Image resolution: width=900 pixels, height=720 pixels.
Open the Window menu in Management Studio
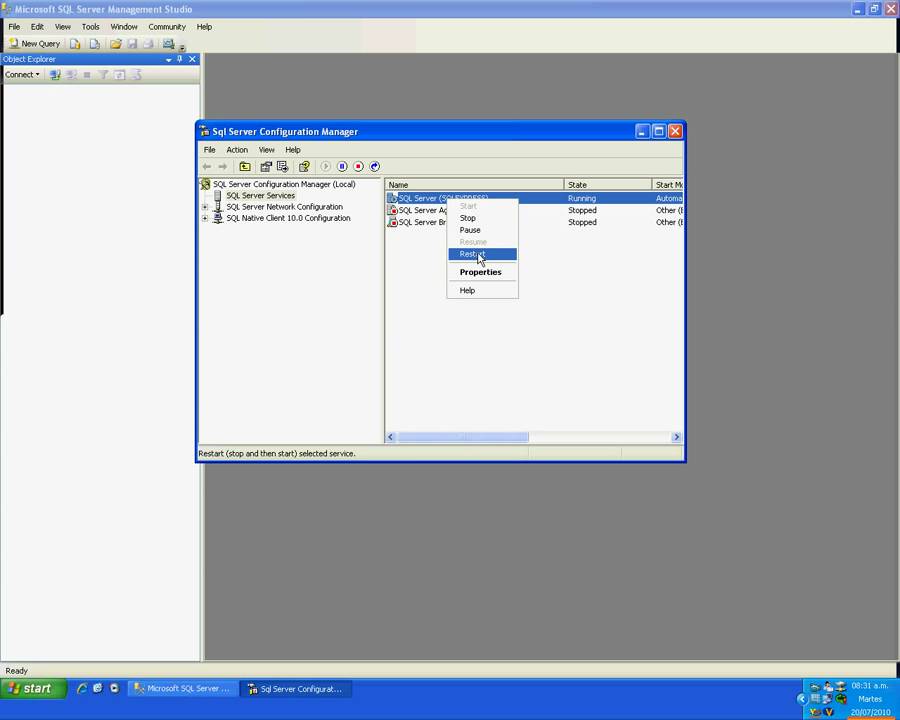[124, 27]
